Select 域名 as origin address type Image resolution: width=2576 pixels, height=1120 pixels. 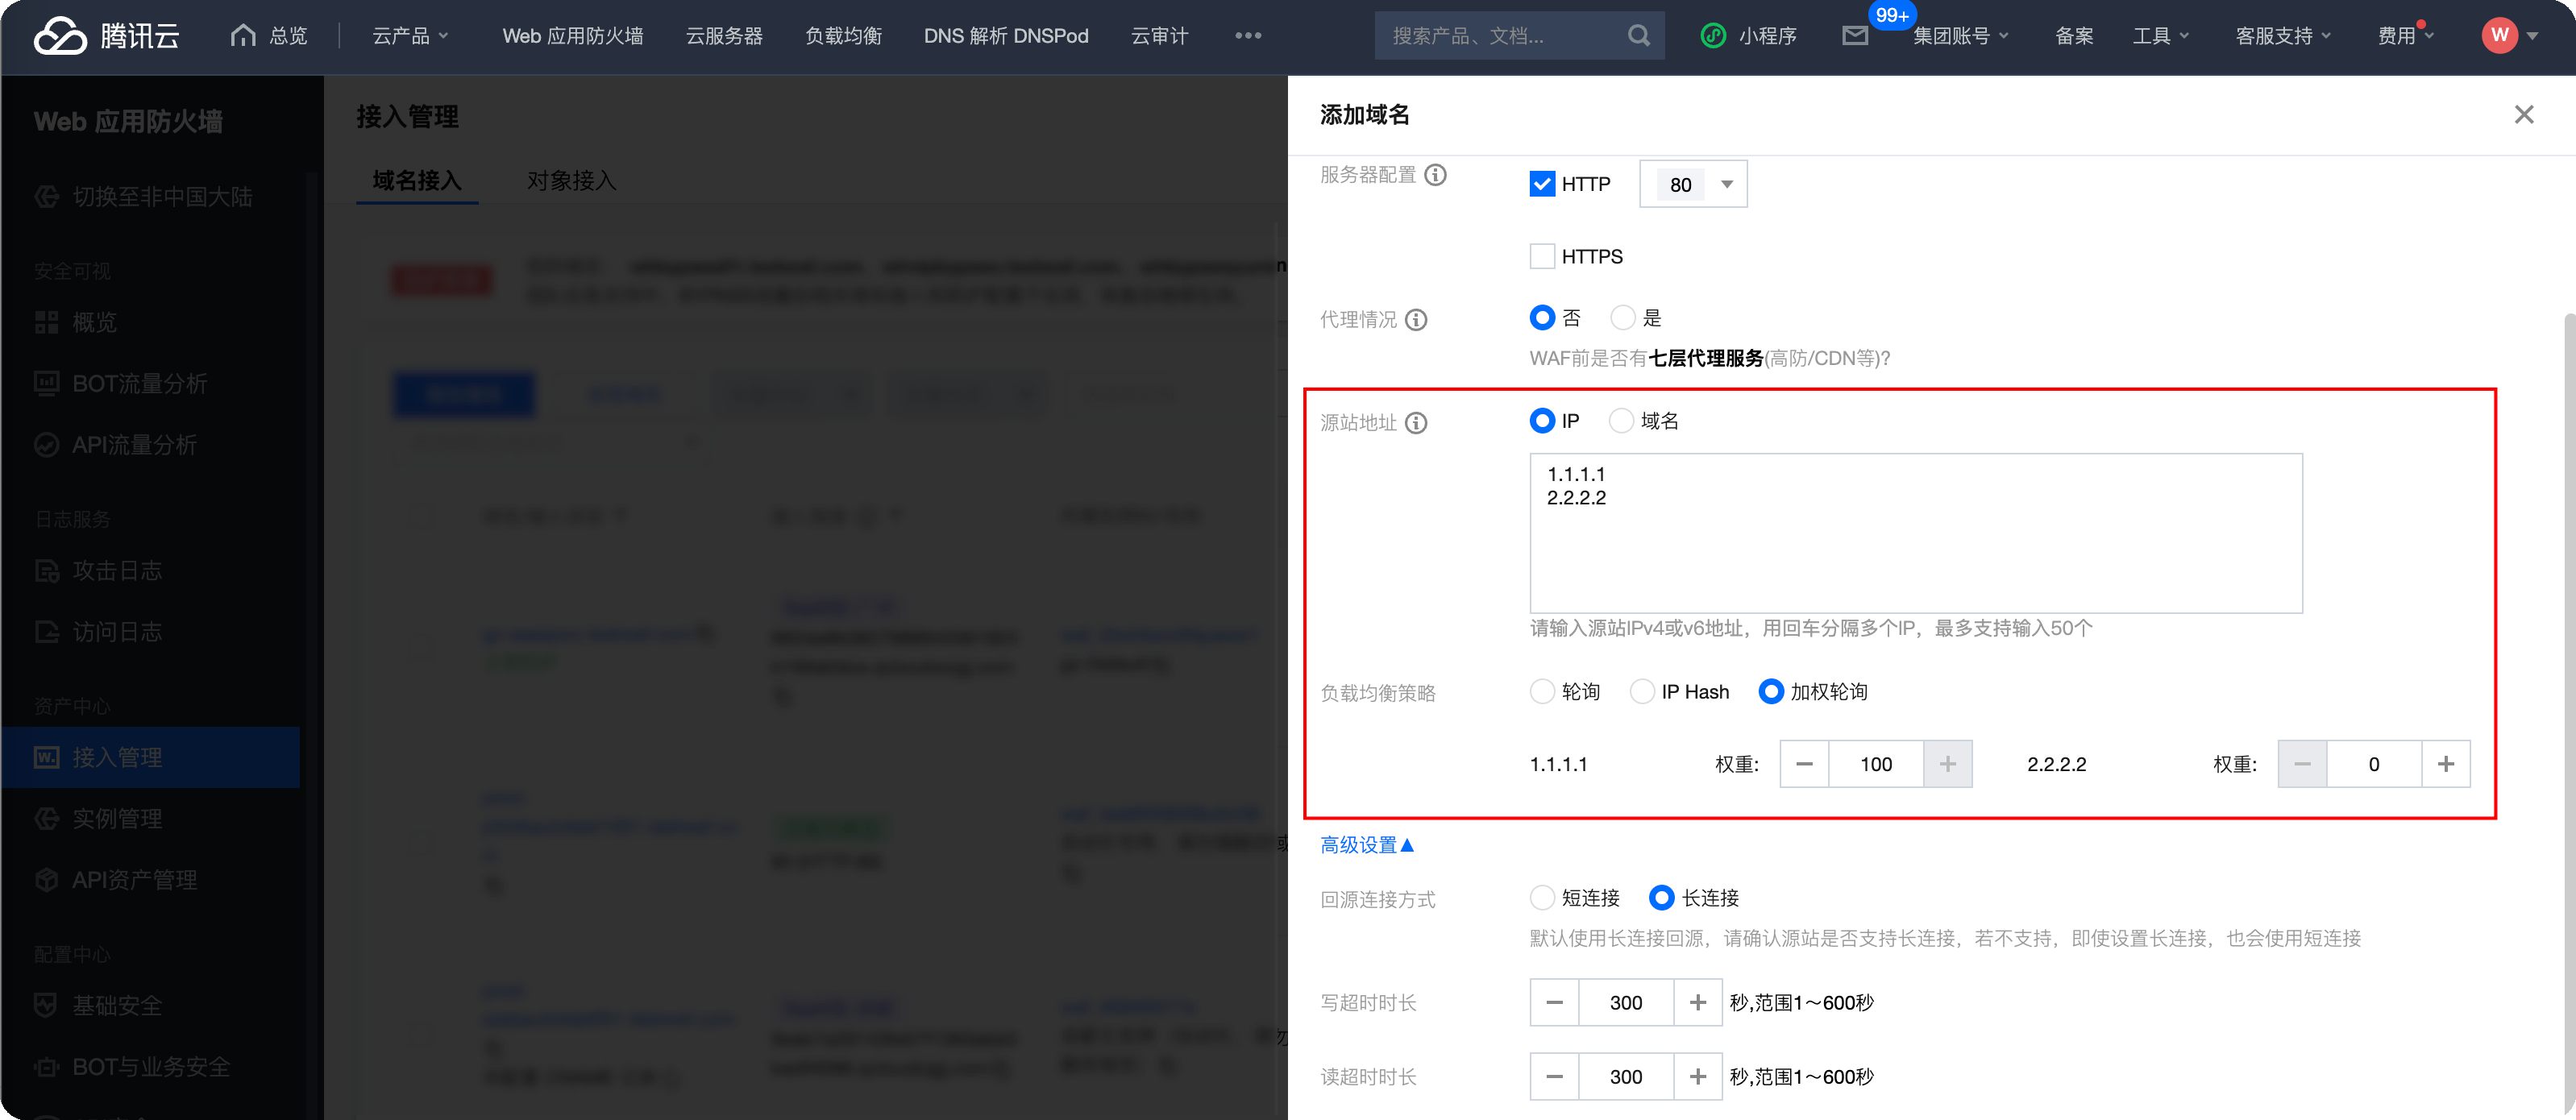(1621, 421)
